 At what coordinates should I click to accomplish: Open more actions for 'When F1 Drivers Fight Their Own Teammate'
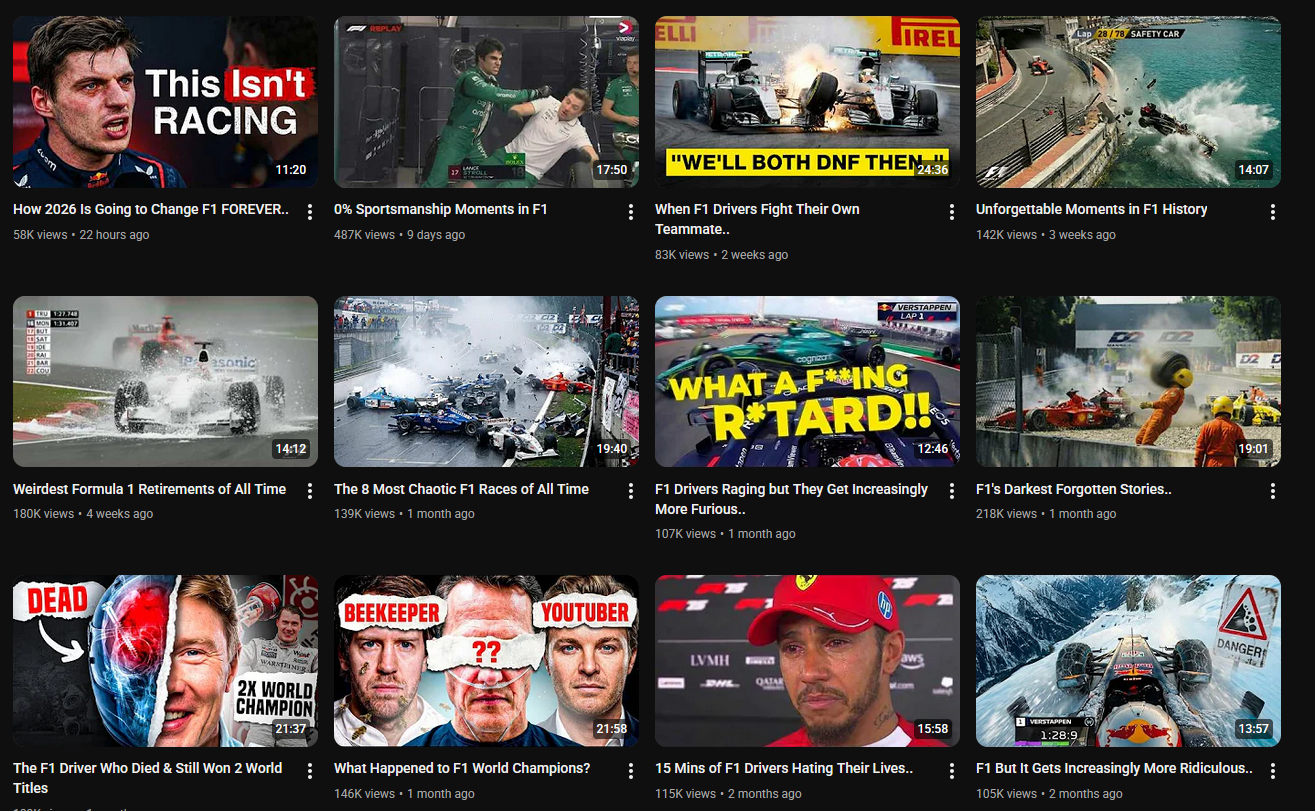click(952, 212)
